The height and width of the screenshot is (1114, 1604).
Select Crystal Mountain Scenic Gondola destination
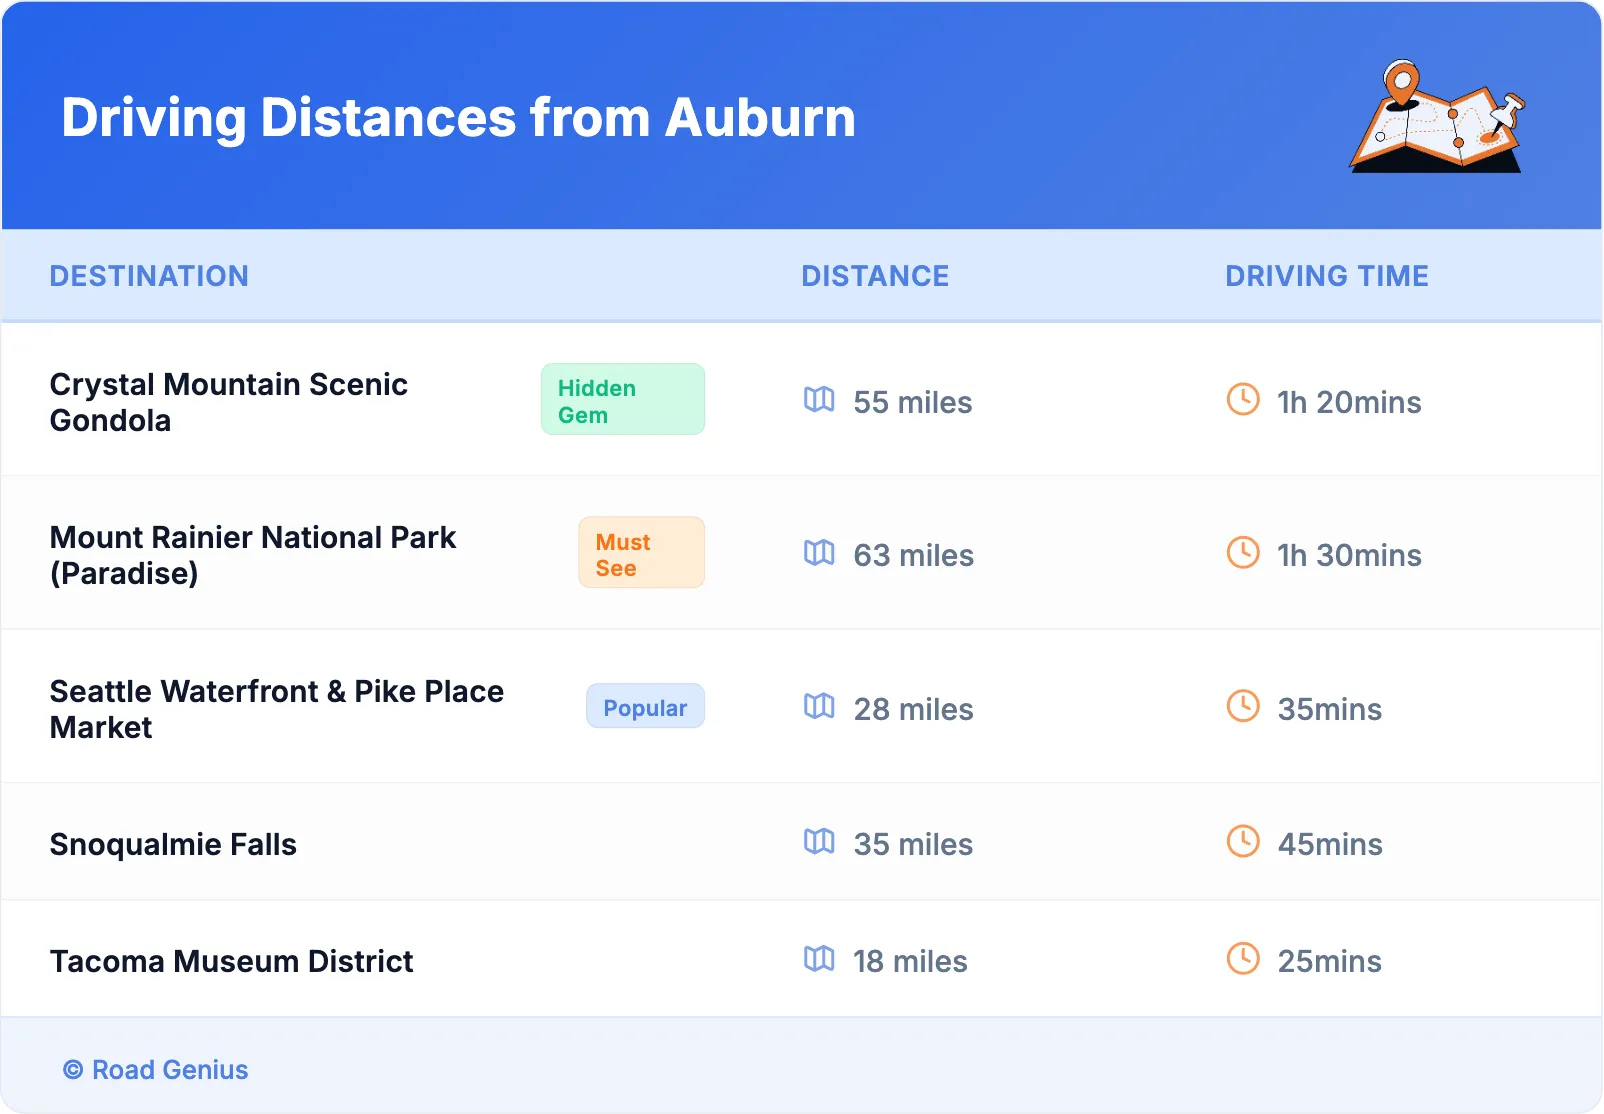(x=229, y=402)
